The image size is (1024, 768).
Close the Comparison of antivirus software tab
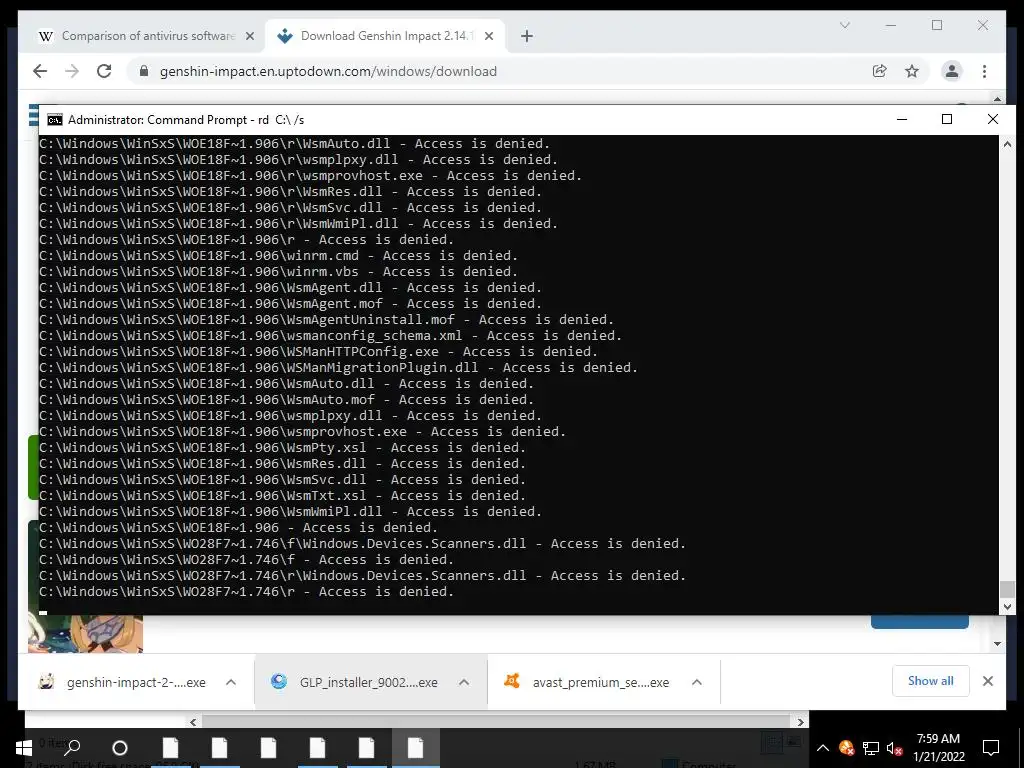pyautogui.click(x=249, y=37)
